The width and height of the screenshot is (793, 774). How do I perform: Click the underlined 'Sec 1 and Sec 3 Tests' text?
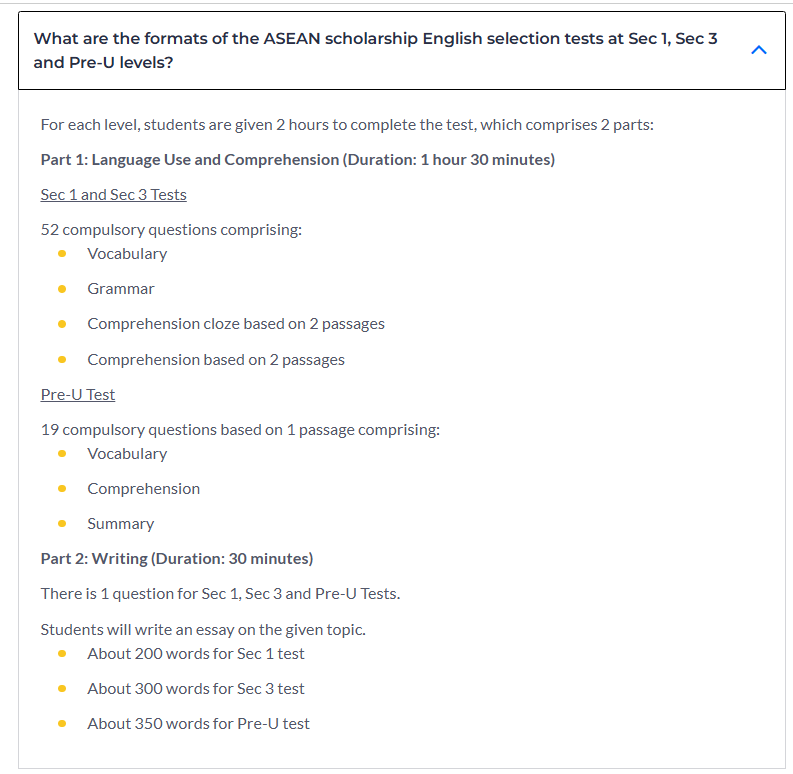click(x=113, y=194)
